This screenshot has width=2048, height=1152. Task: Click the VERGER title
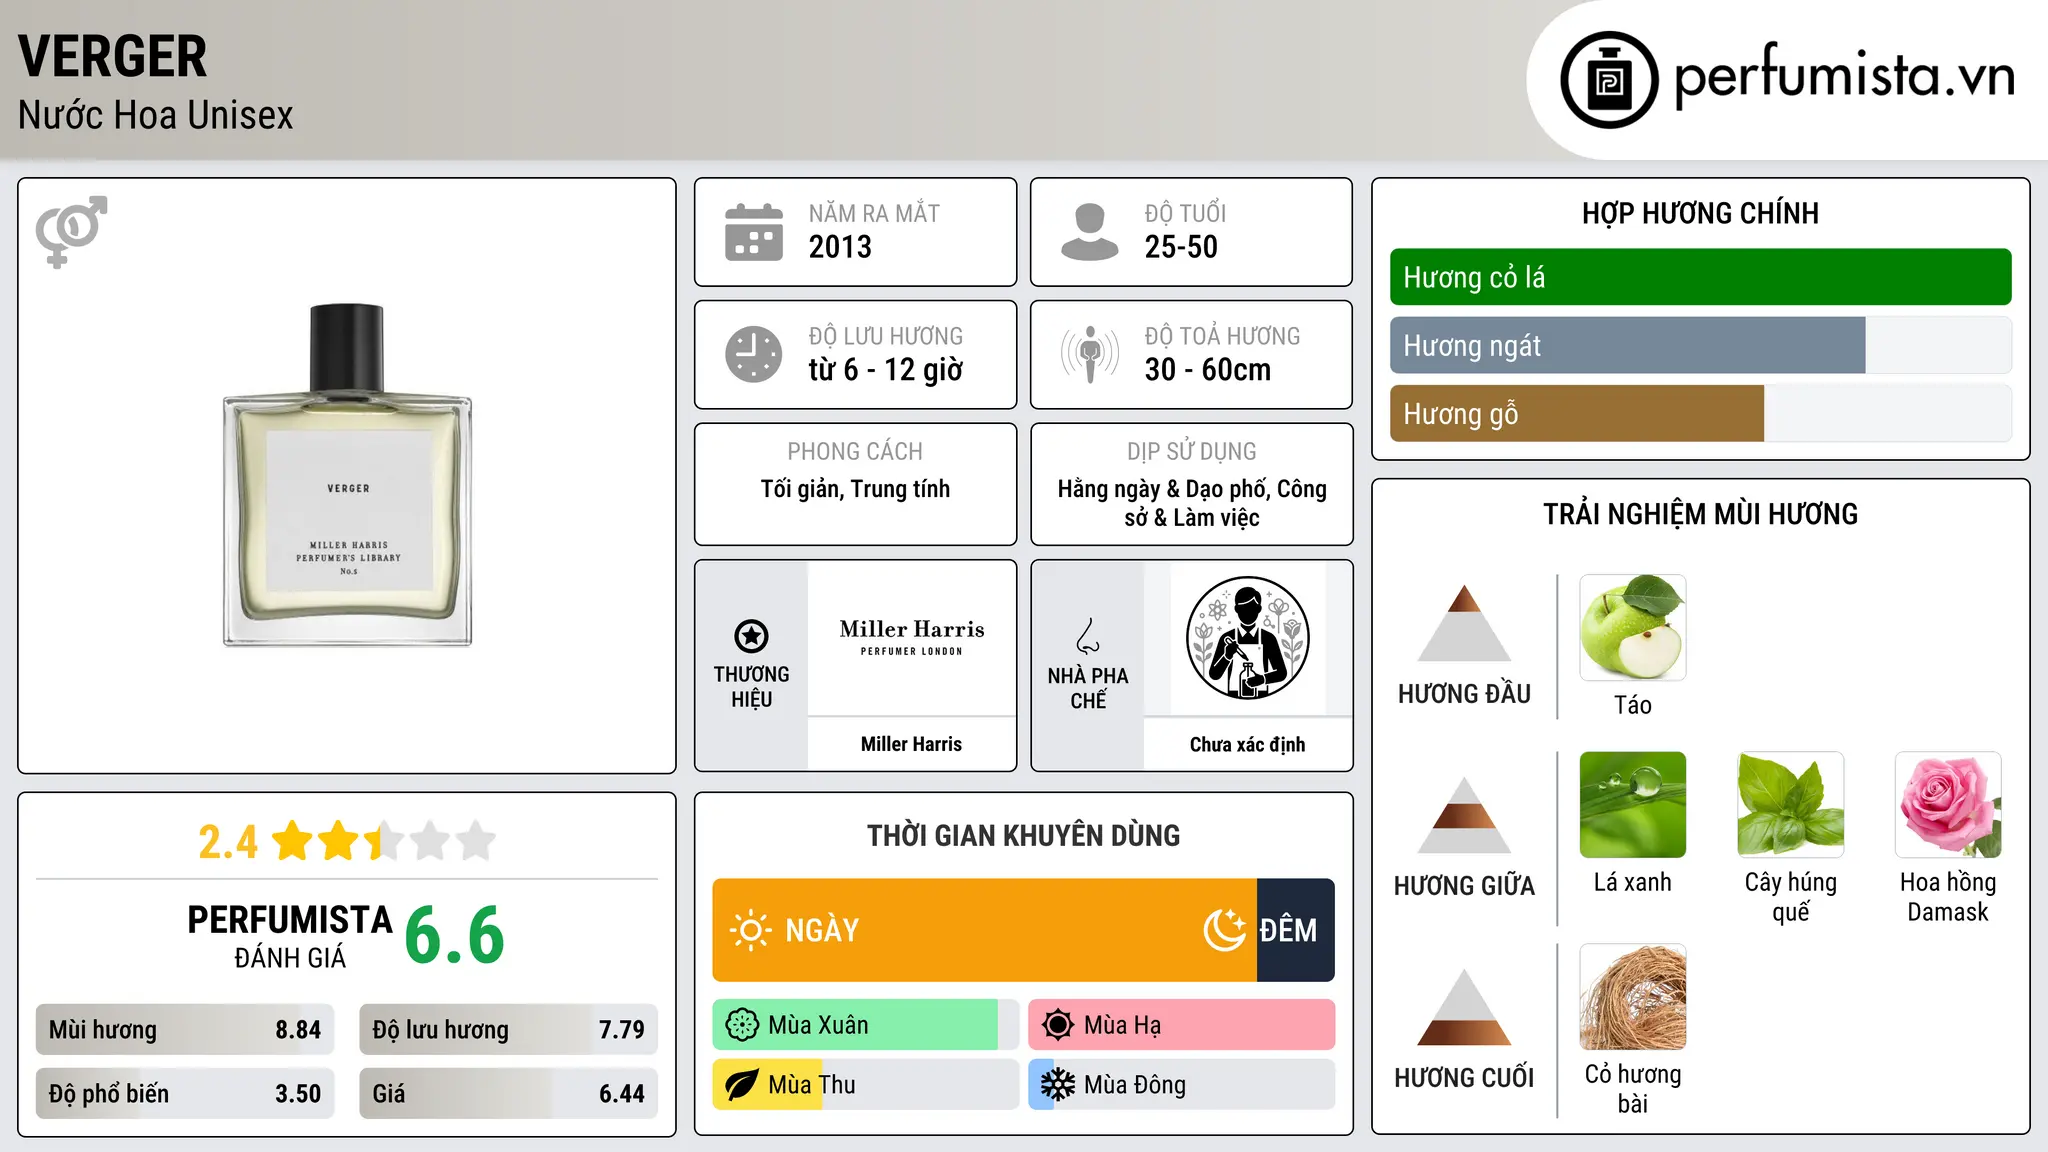pyautogui.click(x=113, y=56)
